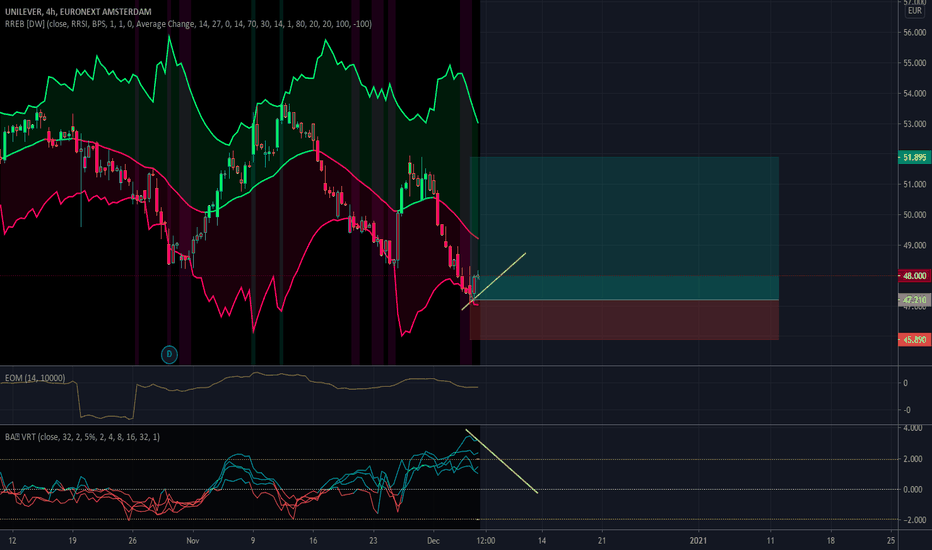Screen dimensions: 932x550
Task: Click the 2.000 value on VRT scale
Action: [x=913, y=459]
